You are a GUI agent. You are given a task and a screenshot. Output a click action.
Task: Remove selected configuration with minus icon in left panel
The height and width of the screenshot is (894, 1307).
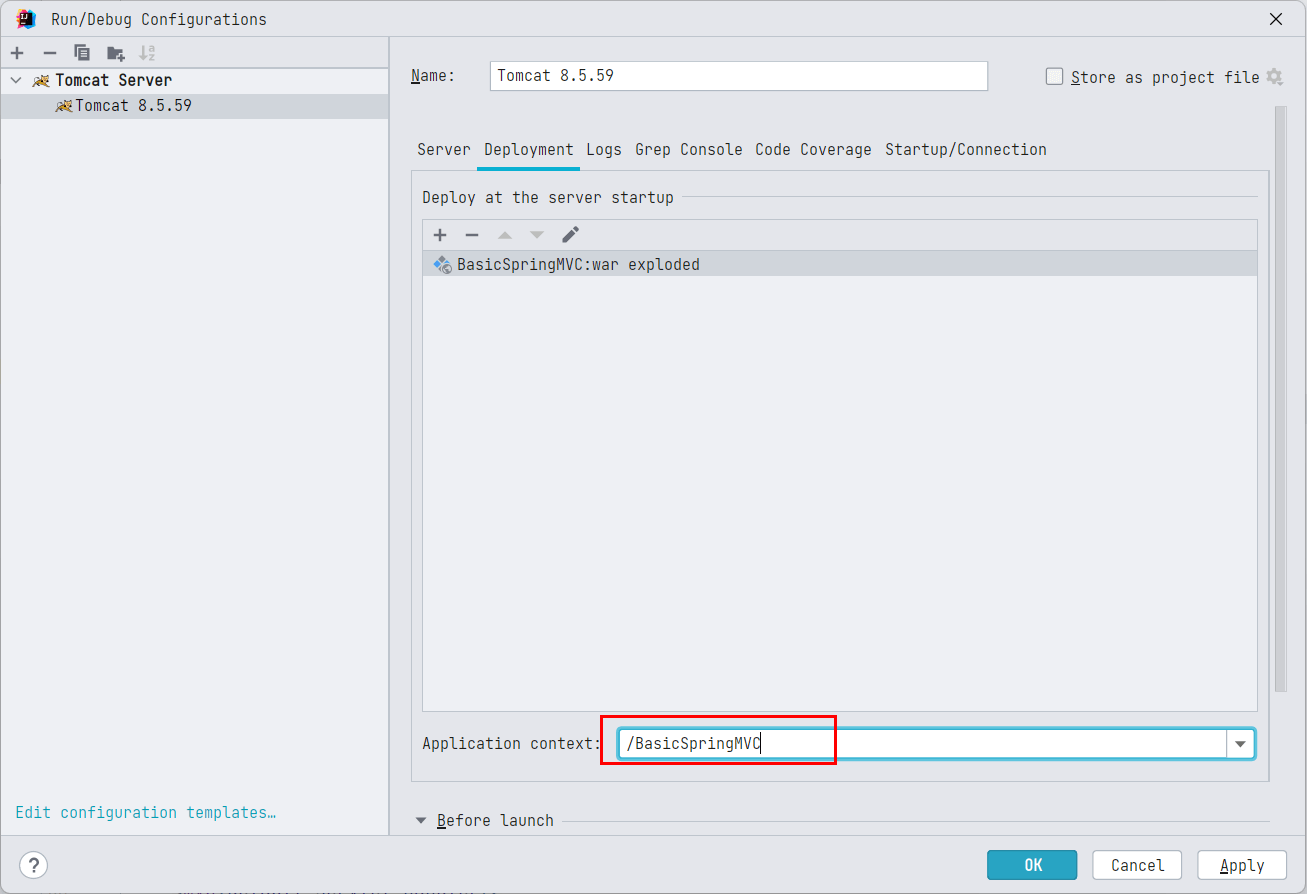point(50,53)
